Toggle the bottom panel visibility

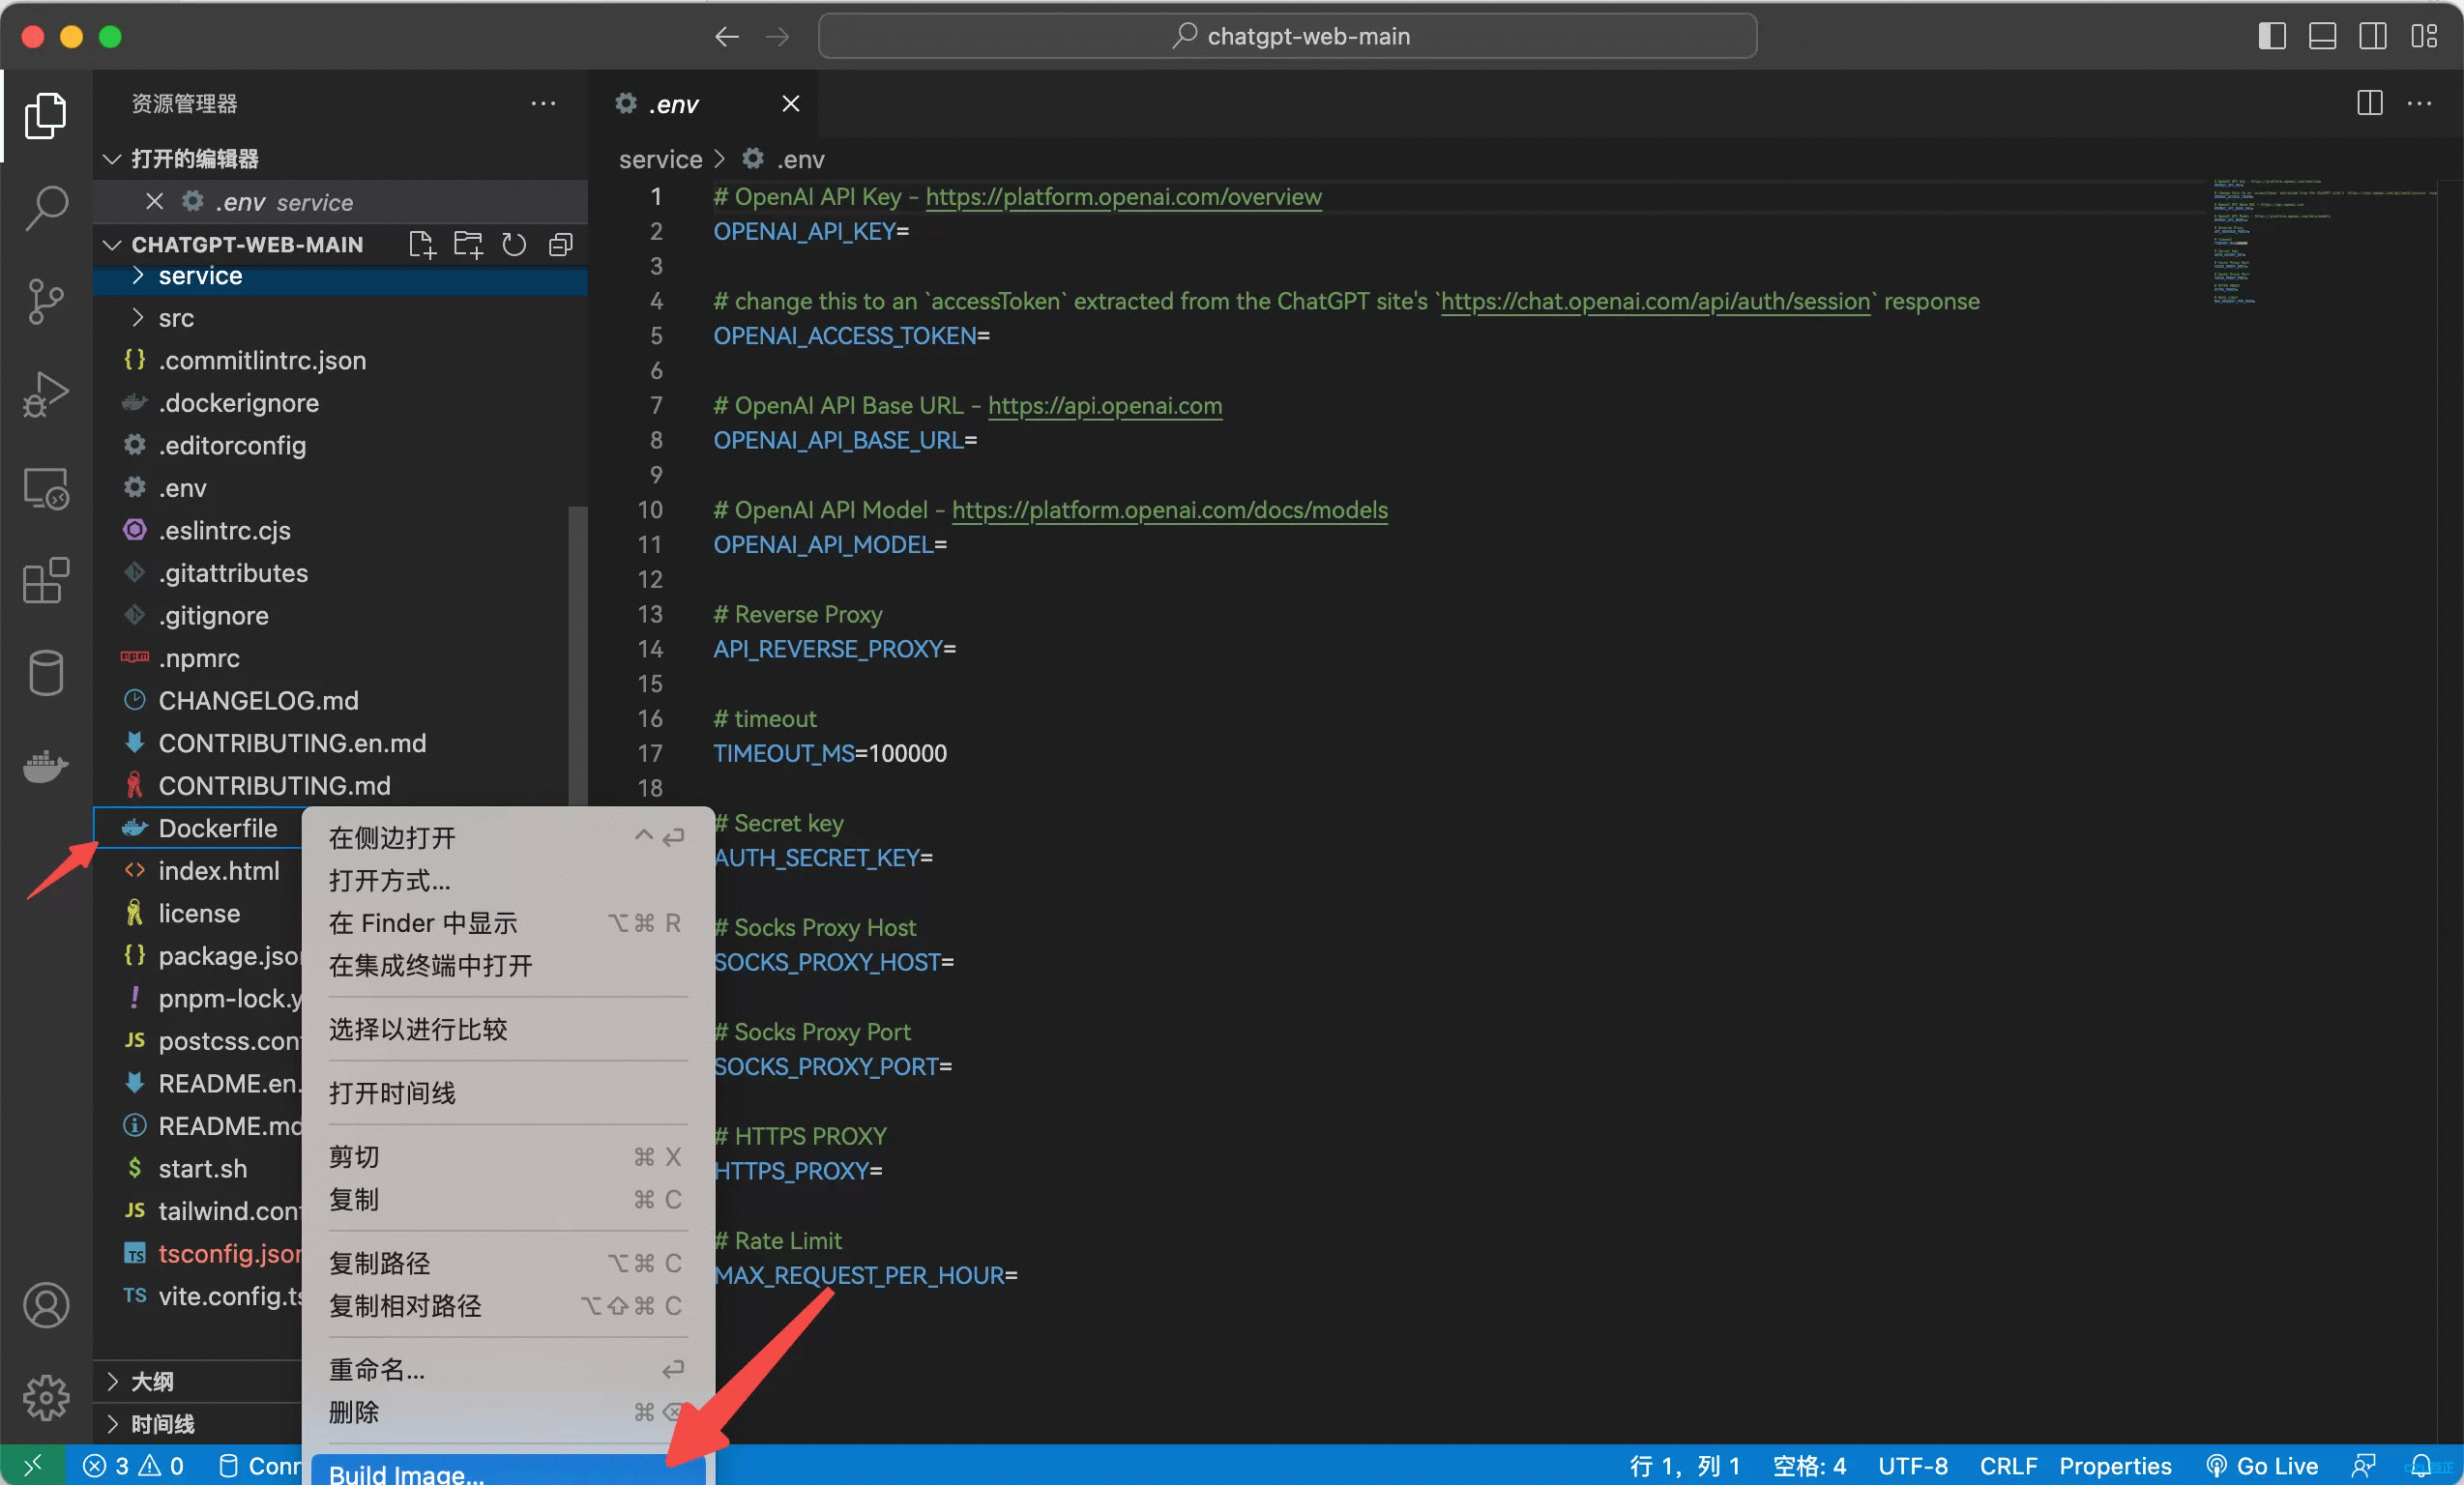[x=2322, y=36]
